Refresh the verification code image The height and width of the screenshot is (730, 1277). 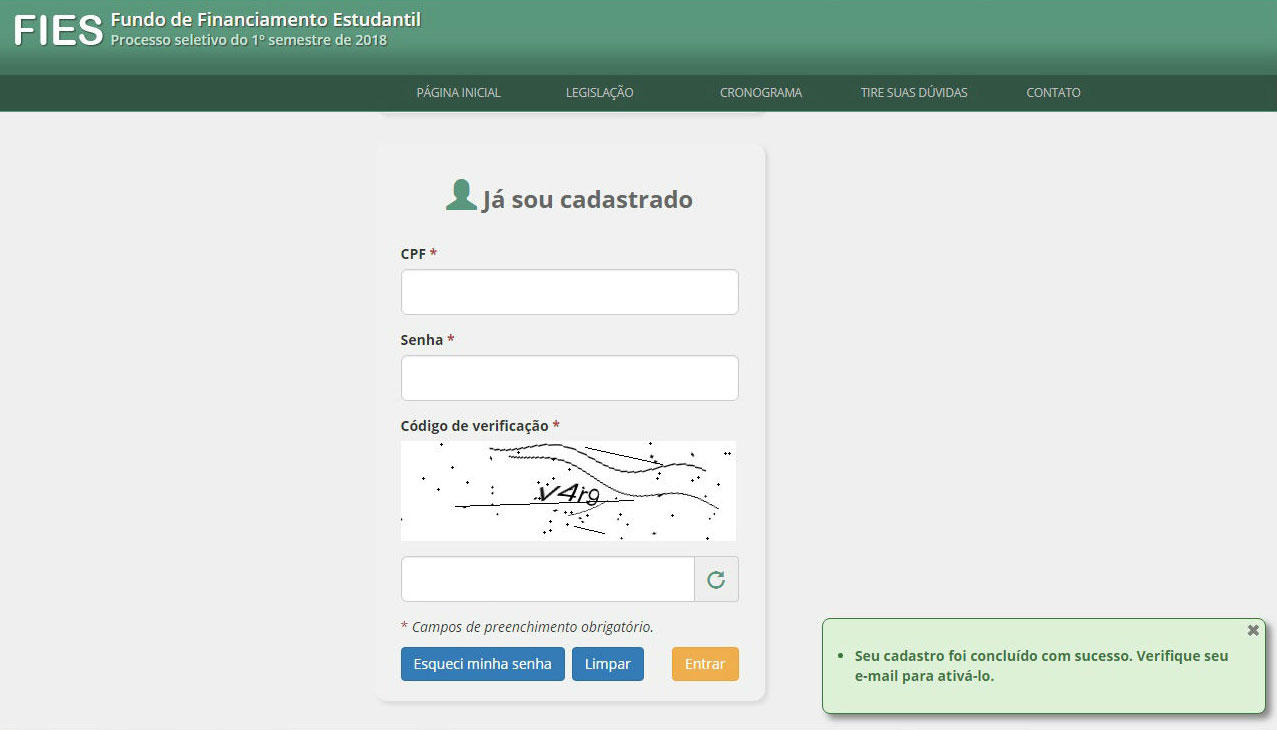tap(716, 579)
